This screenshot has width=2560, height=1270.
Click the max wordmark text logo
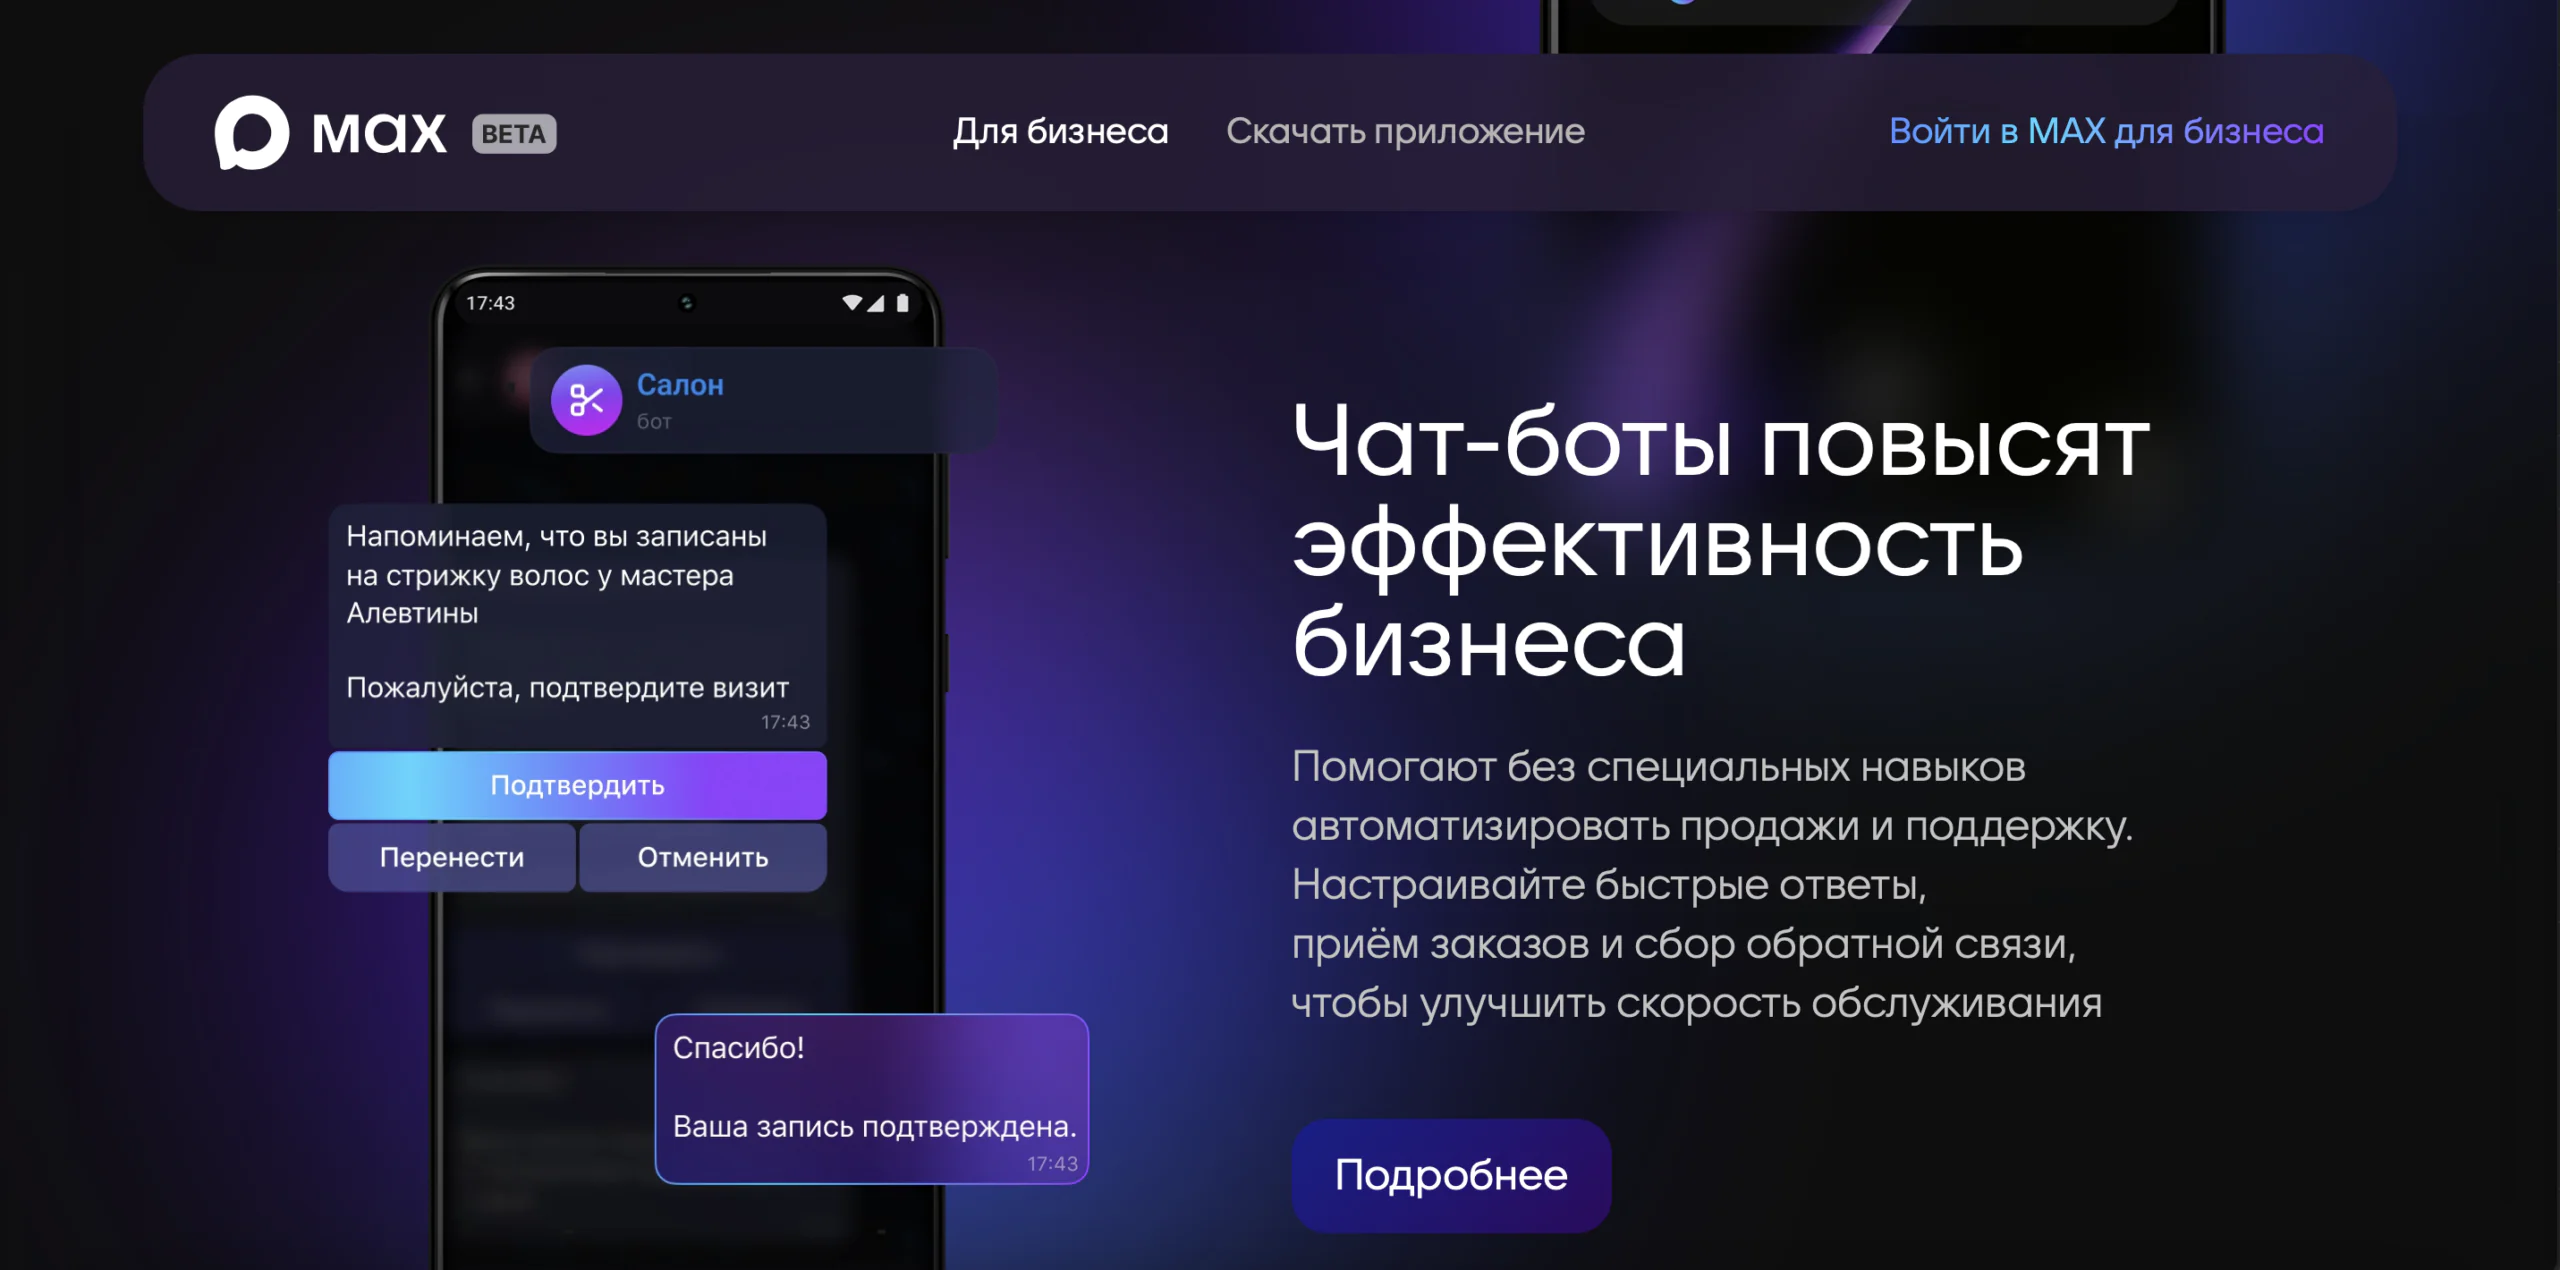click(x=379, y=134)
